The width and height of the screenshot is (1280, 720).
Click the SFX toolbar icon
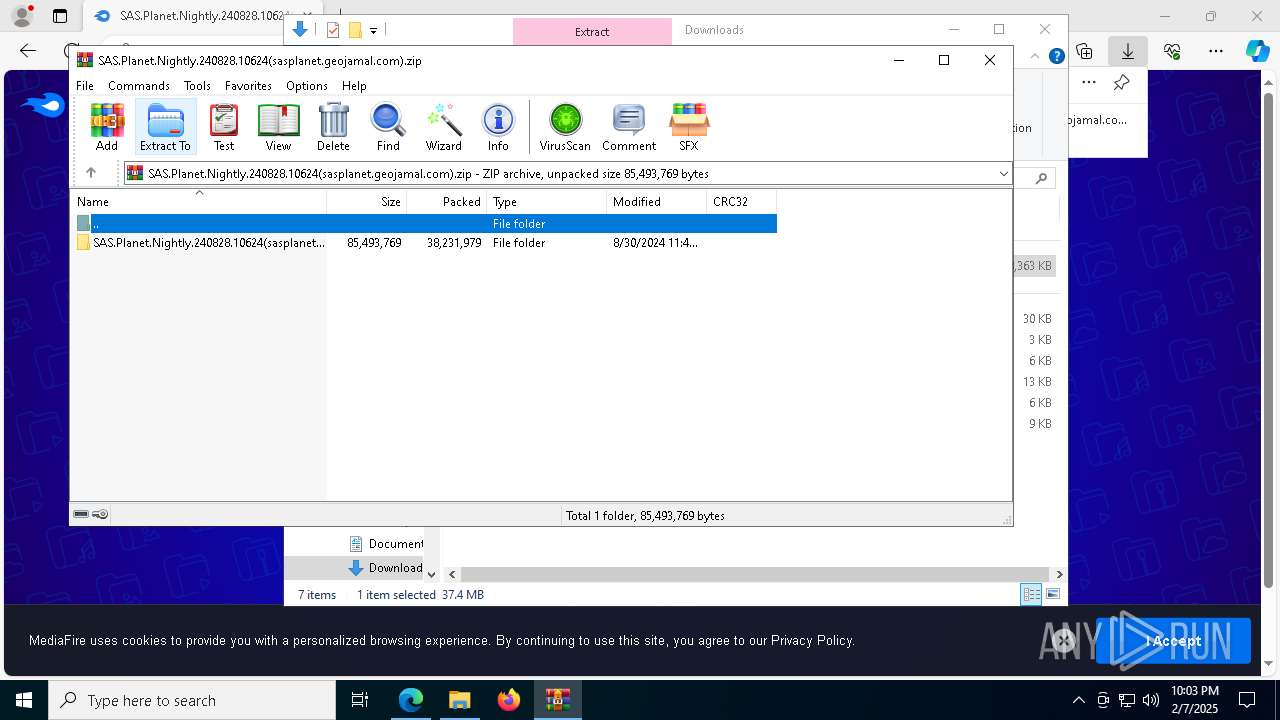coord(689,127)
